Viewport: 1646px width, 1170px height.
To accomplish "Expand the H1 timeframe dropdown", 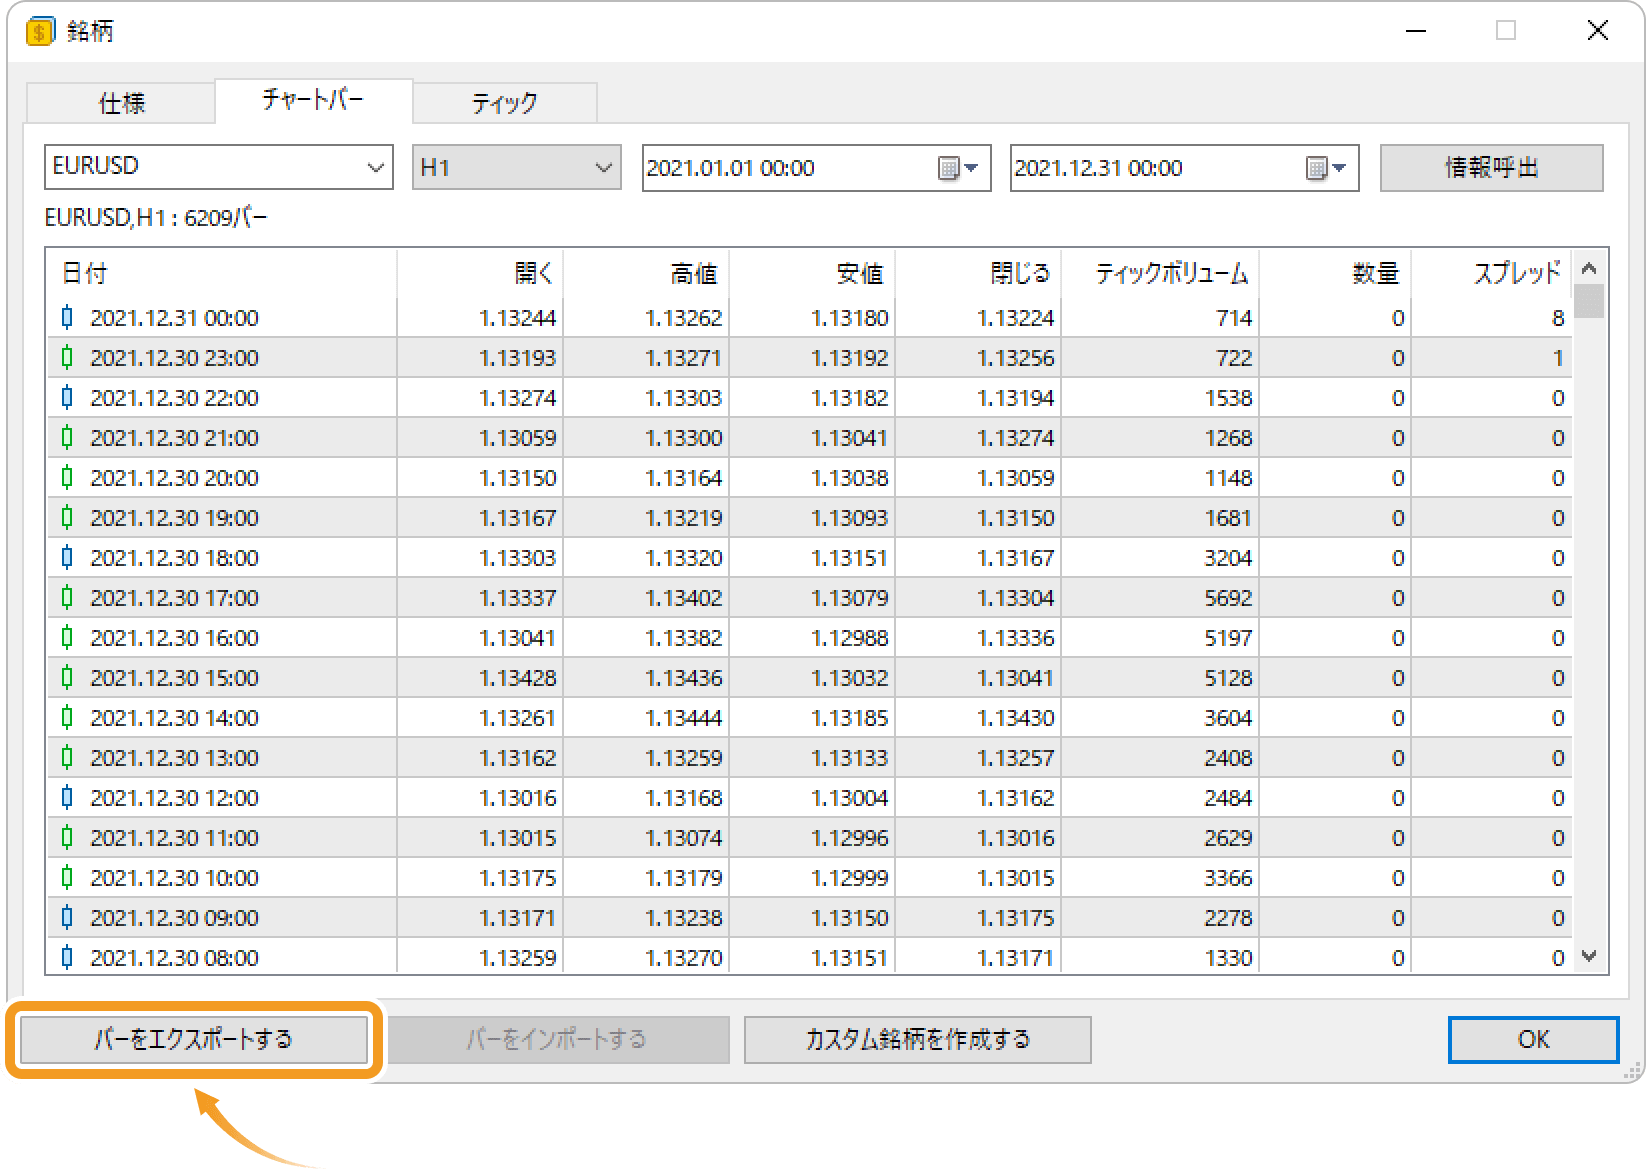I will [x=603, y=167].
